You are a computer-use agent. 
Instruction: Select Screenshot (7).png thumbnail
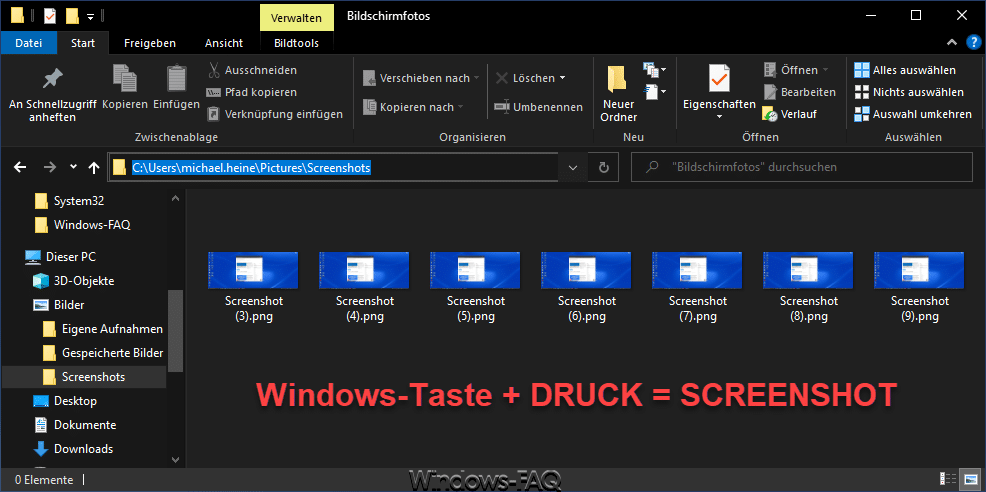[697, 271]
